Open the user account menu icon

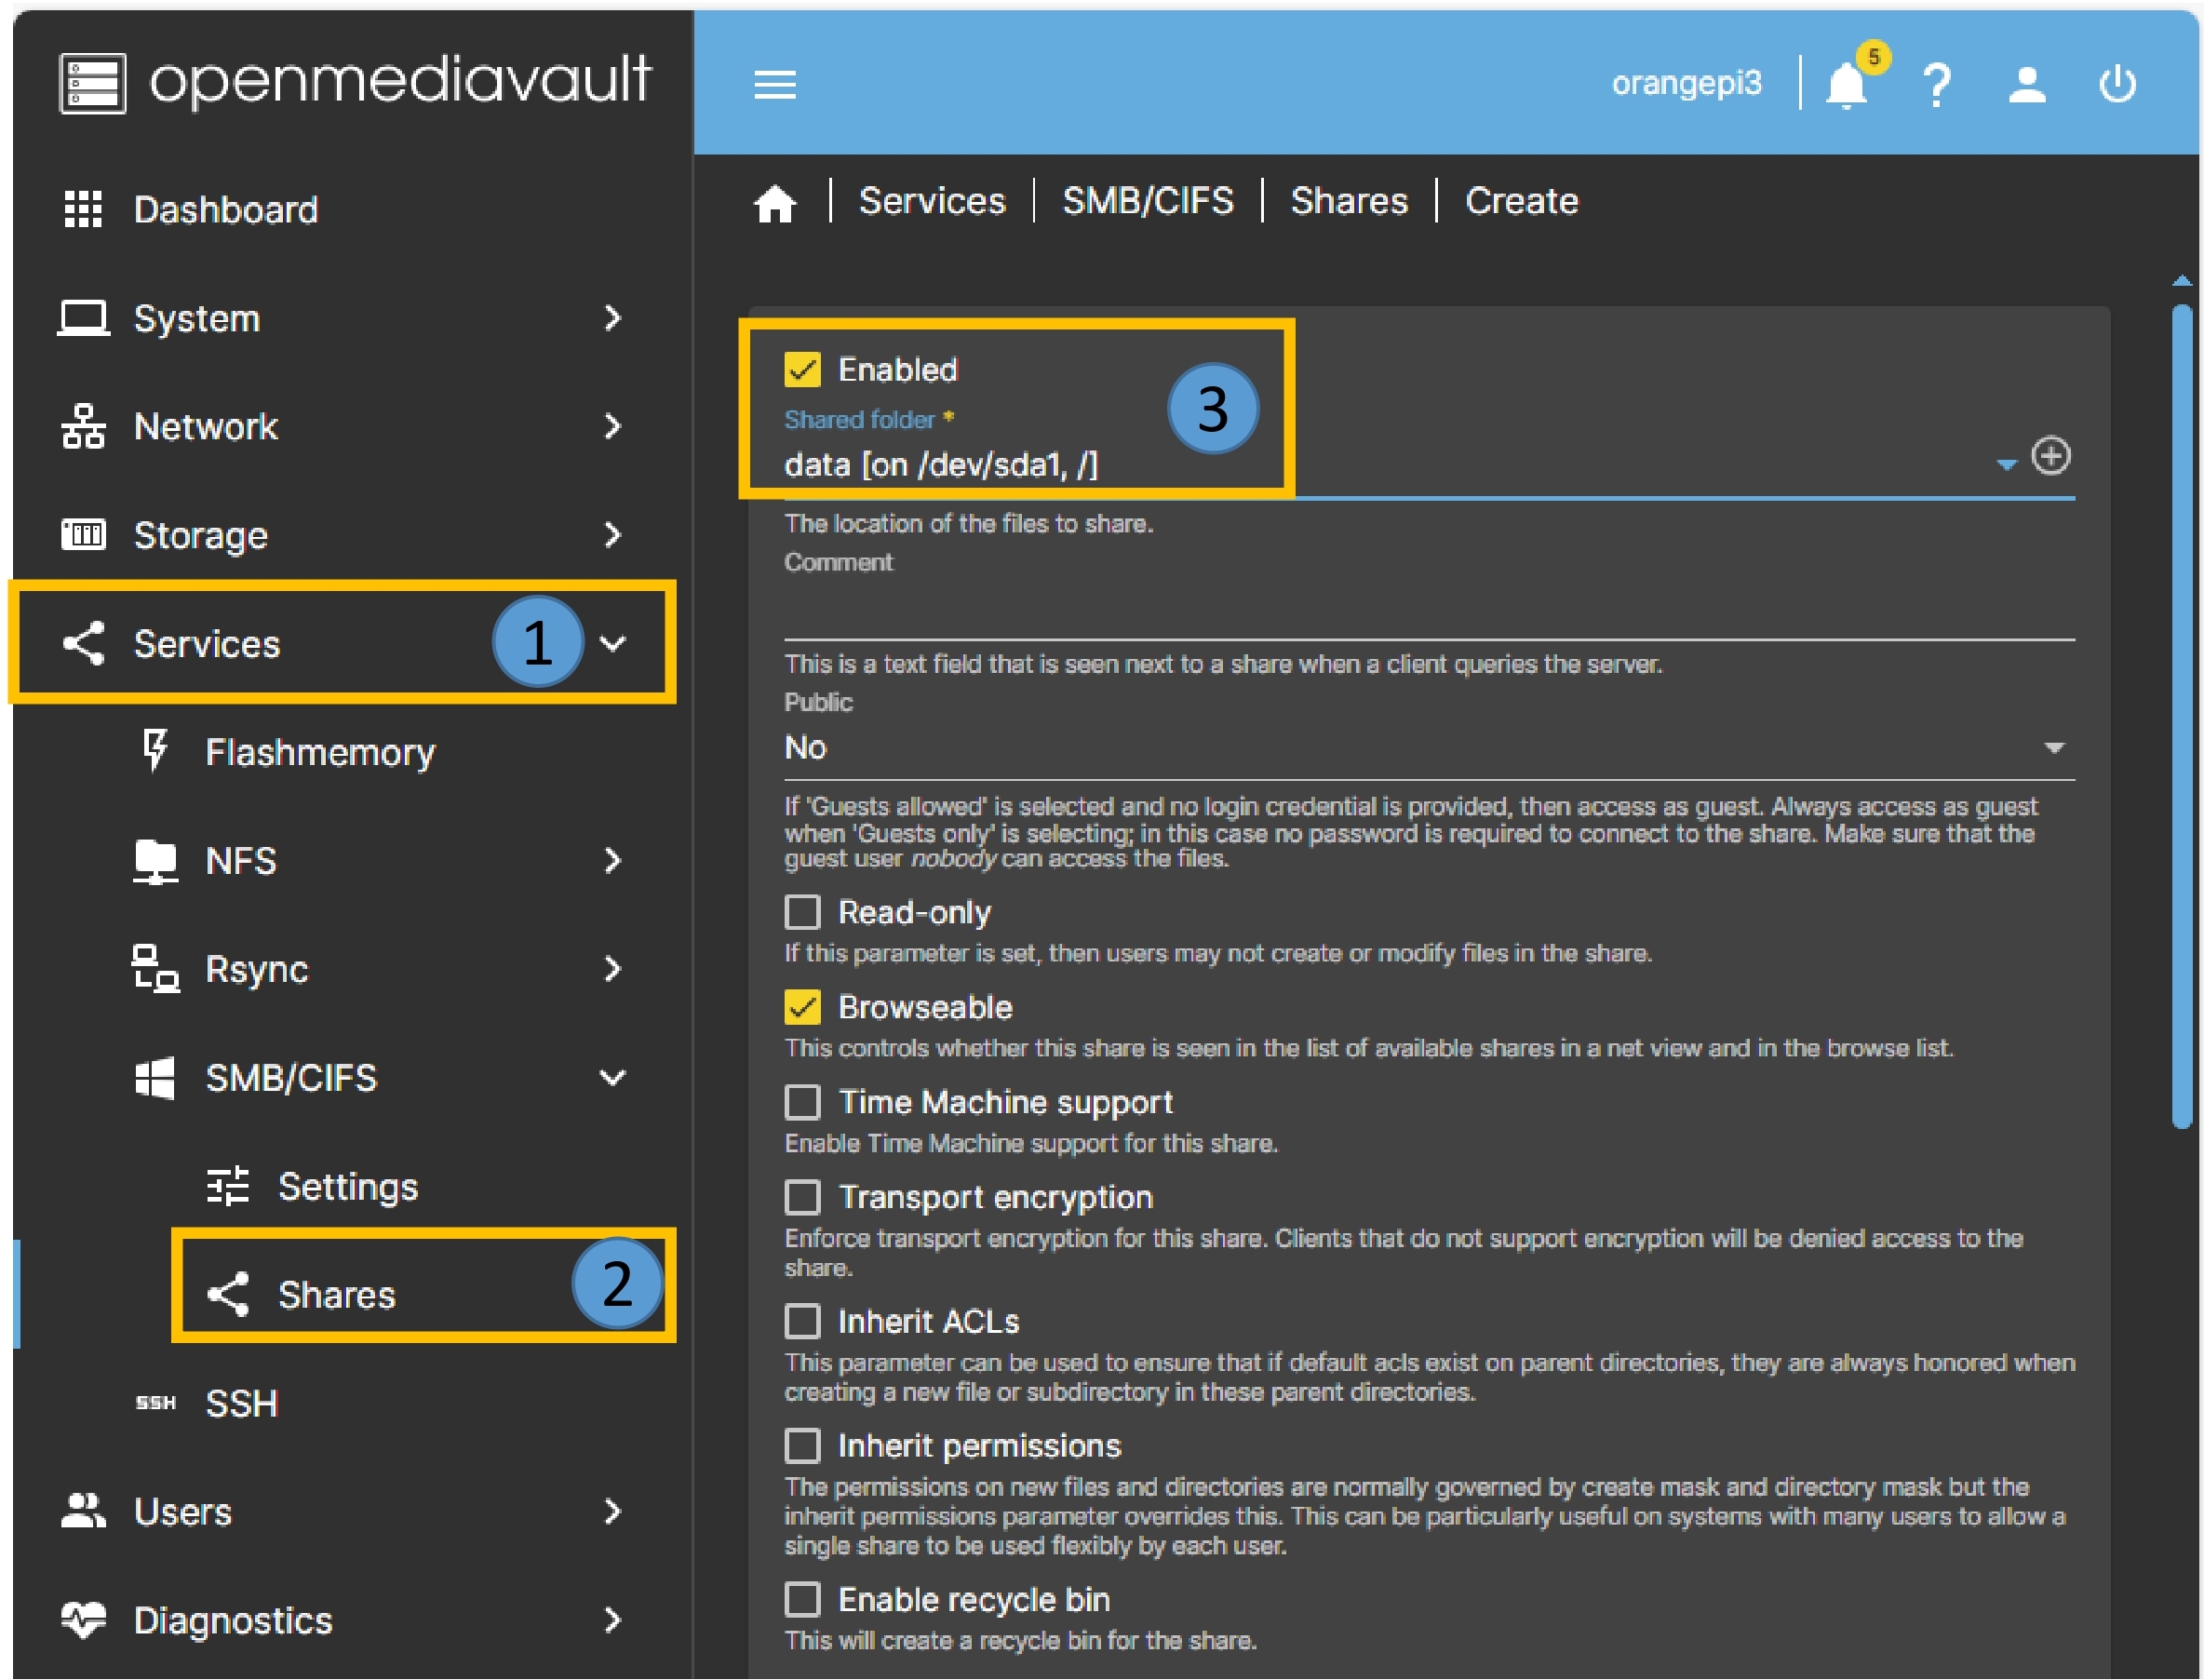(x=2027, y=85)
